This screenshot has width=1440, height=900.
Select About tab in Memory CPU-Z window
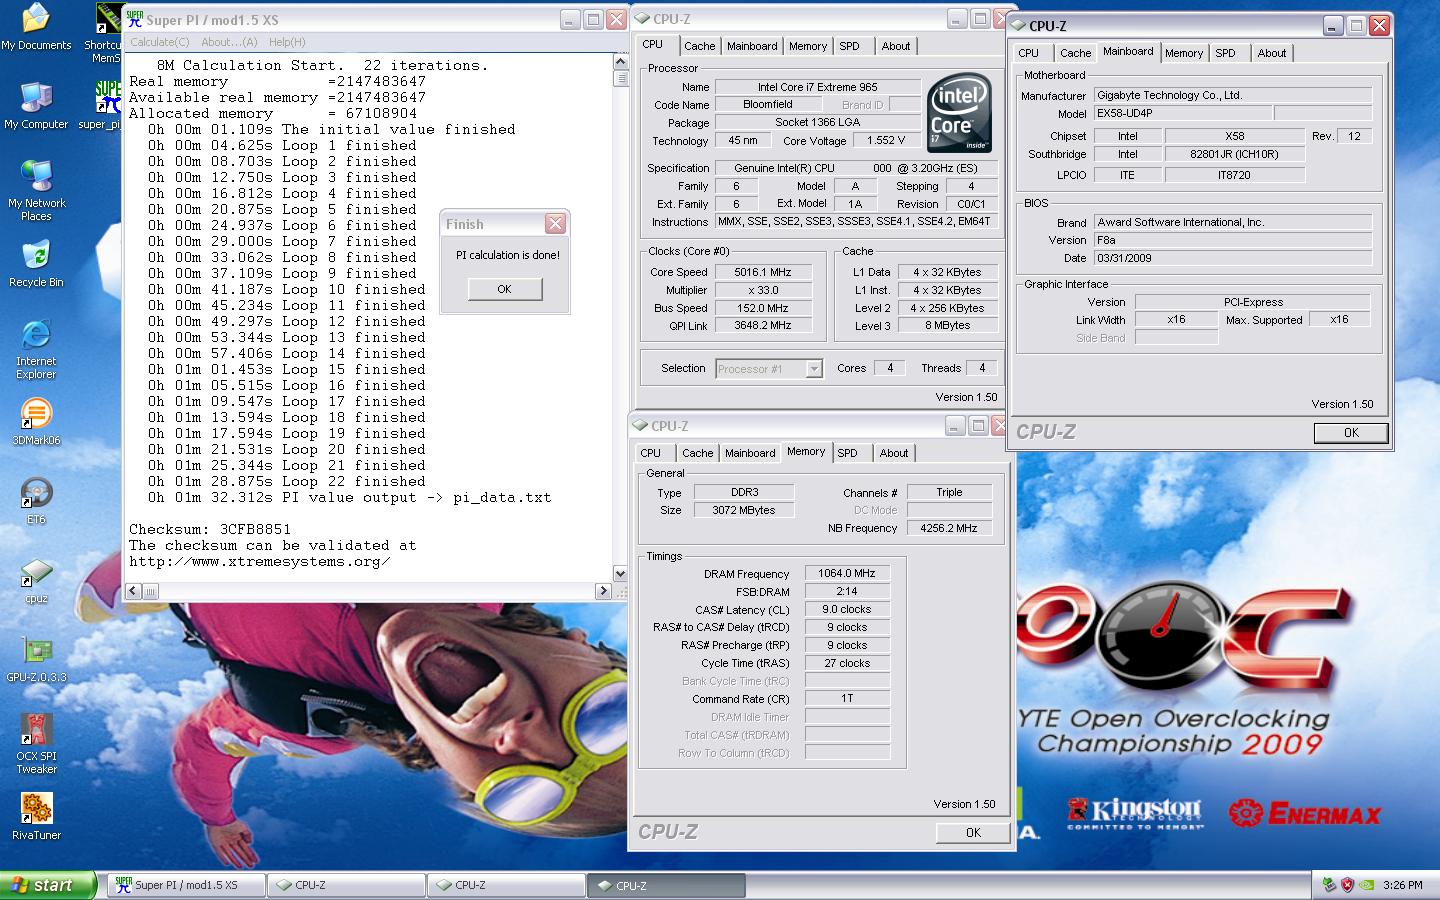click(x=894, y=453)
